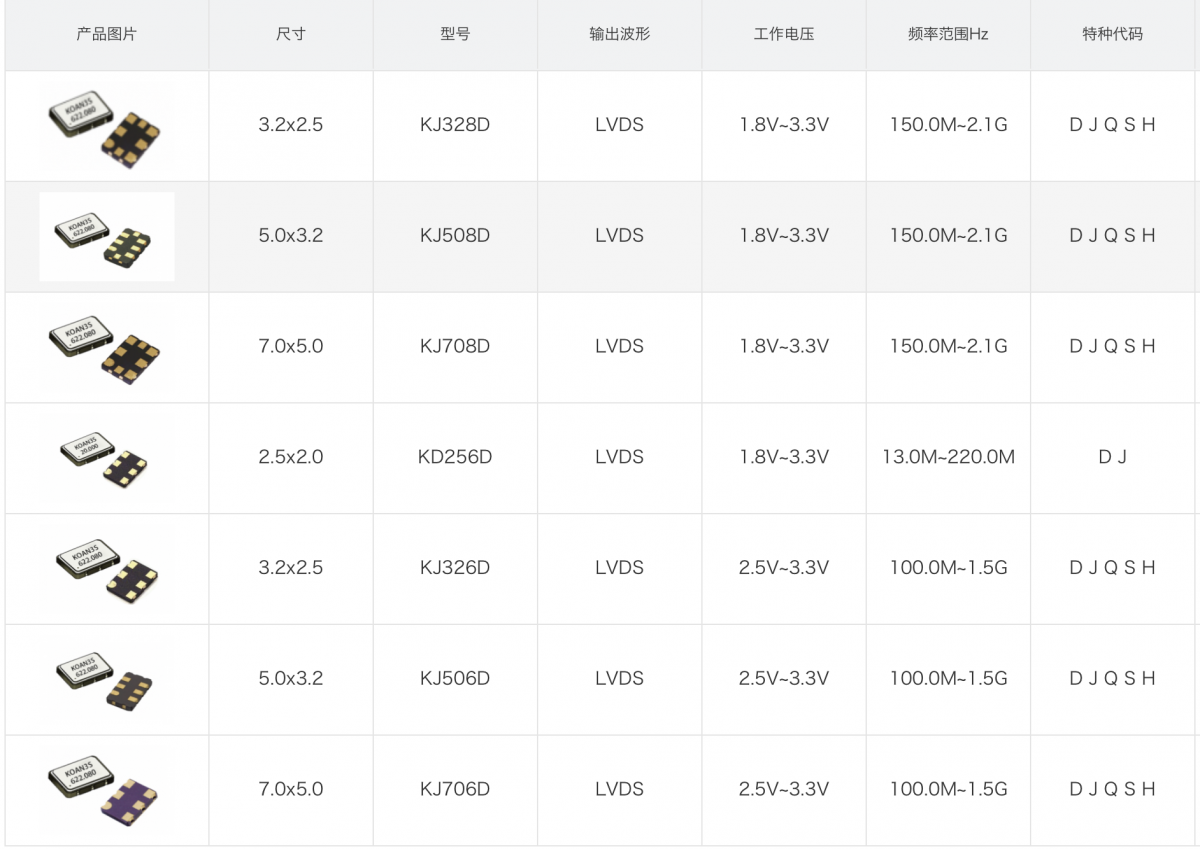1200x849 pixels.
Task: Click the KJ506D model number
Action: 455,679
